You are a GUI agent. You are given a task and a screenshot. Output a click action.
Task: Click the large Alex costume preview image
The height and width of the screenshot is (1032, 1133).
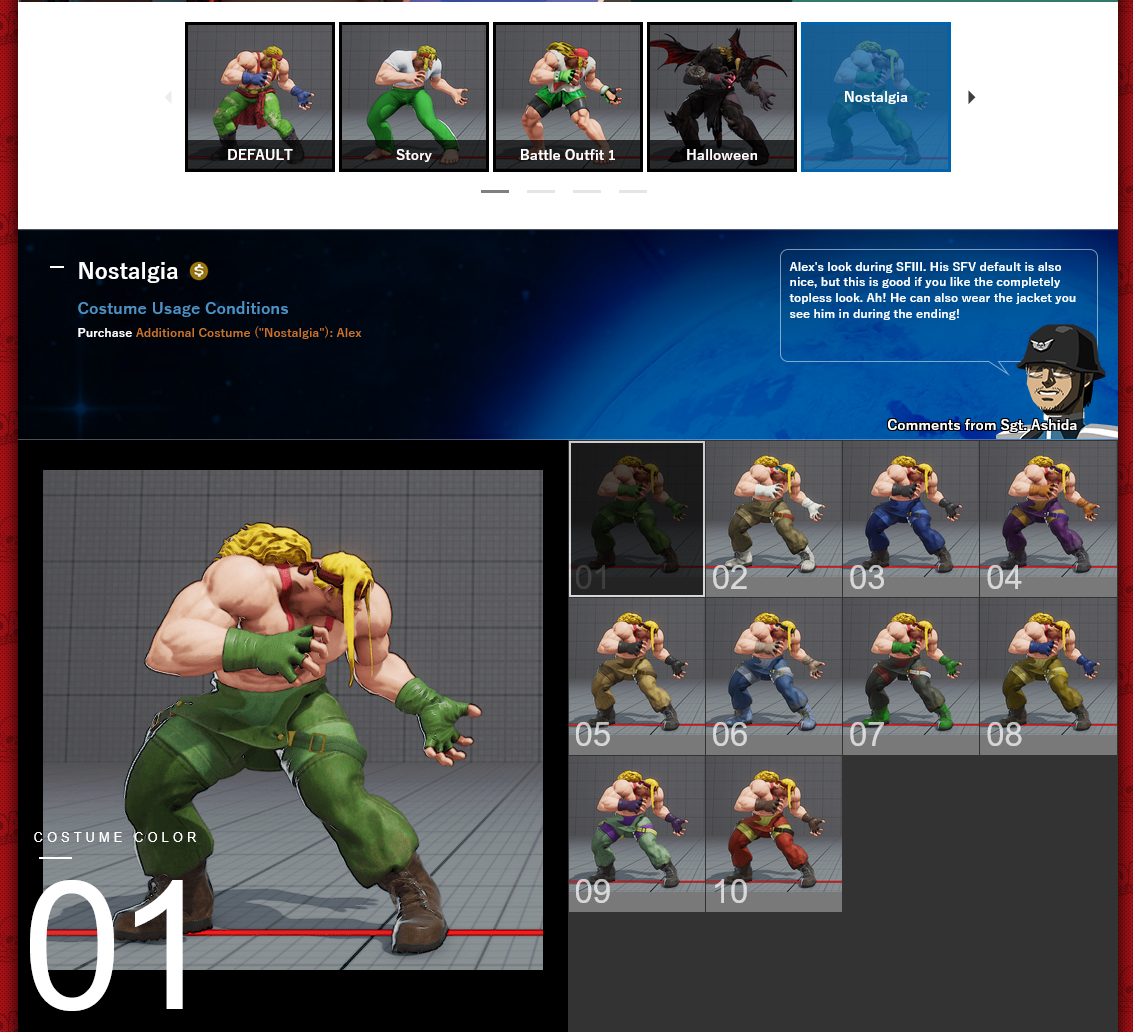coord(293,720)
